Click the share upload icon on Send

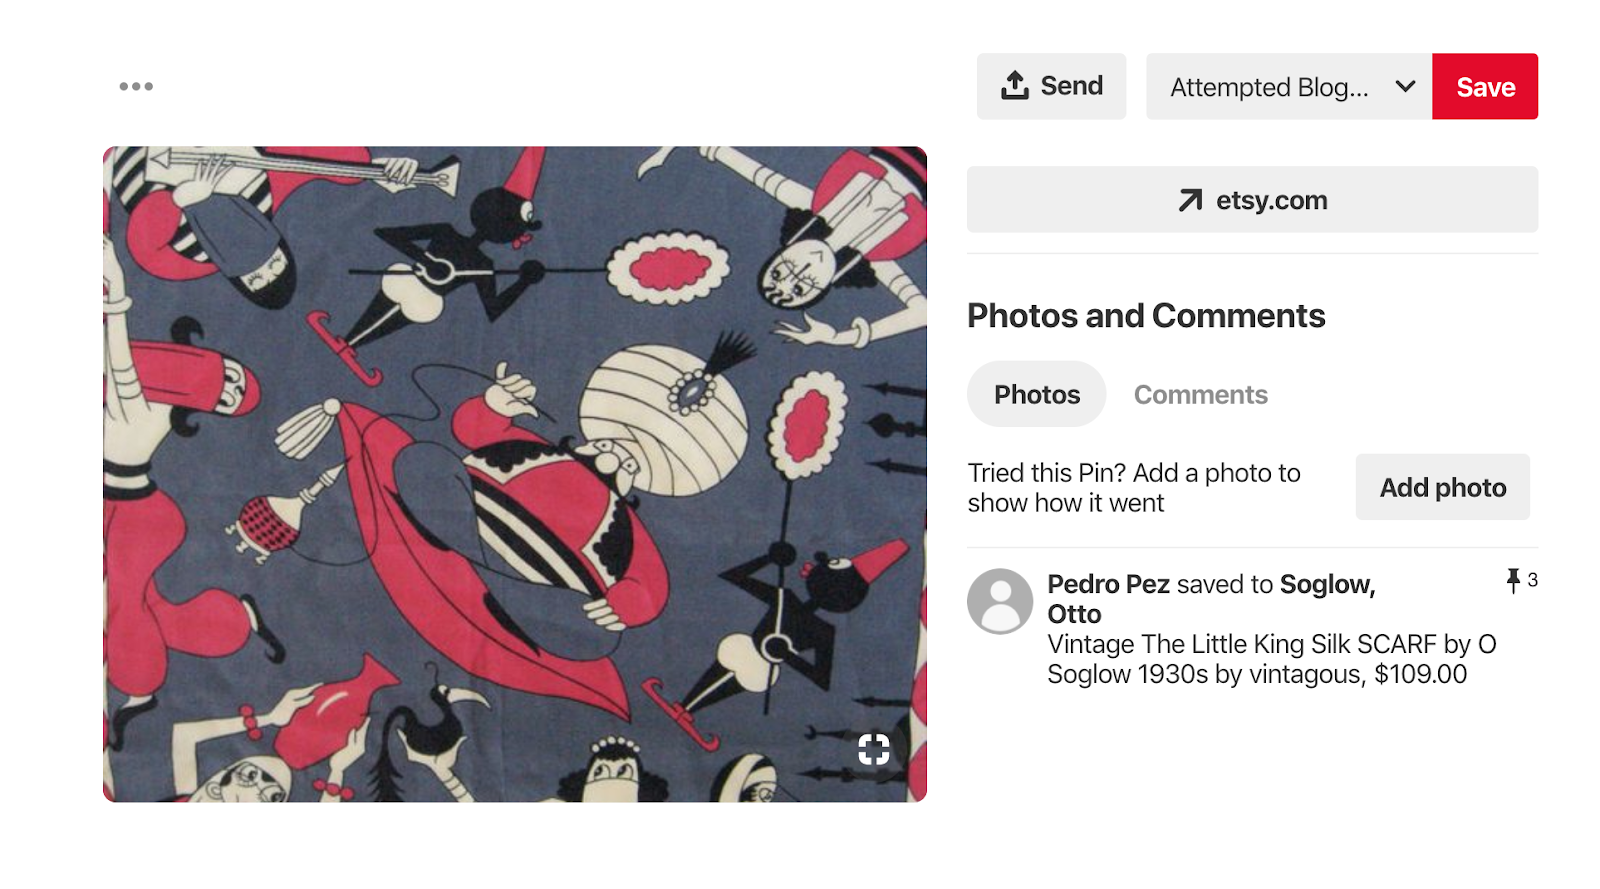point(1015,85)
